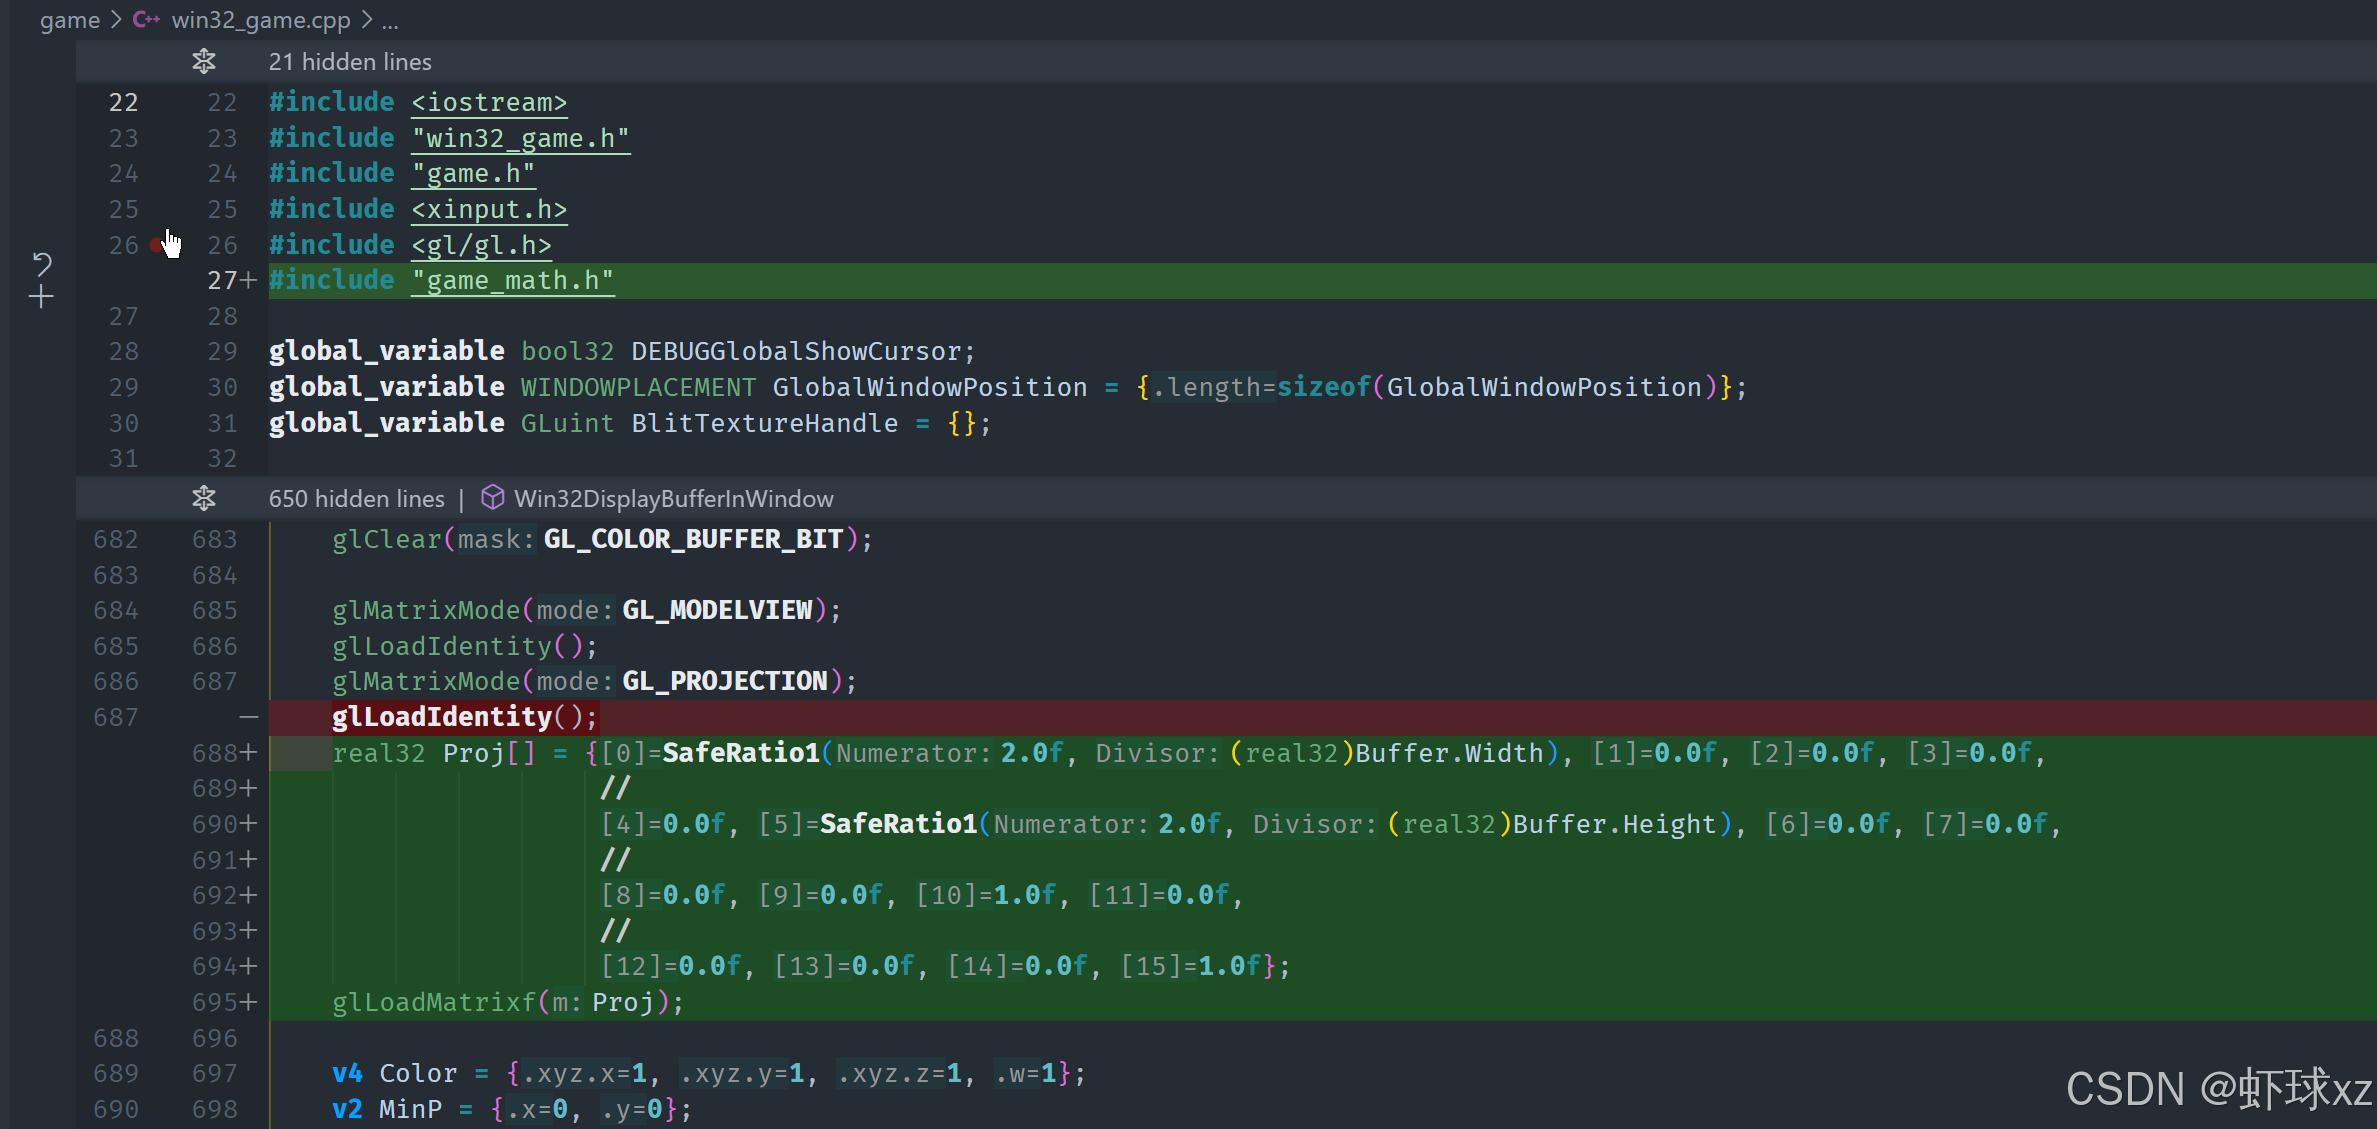Toggle breakpoint at original line number 22
Screen dimensions: 2377x1129
pyautogui.click(x=123, y=102)
